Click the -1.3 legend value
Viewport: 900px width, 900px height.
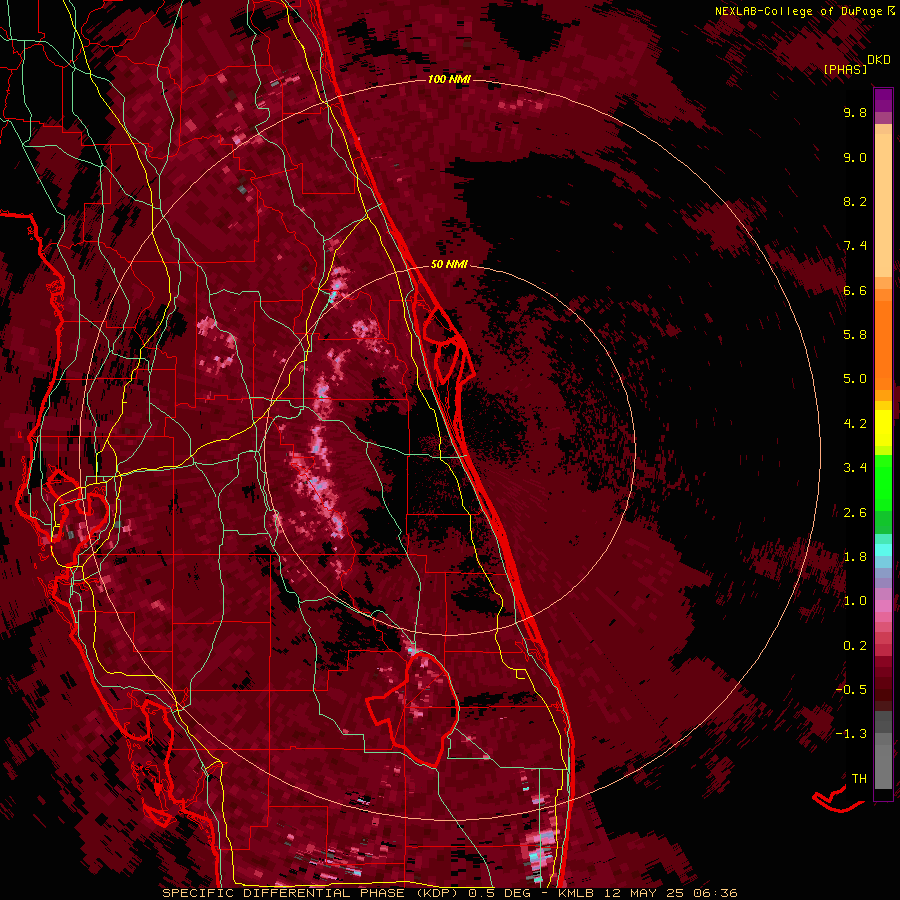851,734
